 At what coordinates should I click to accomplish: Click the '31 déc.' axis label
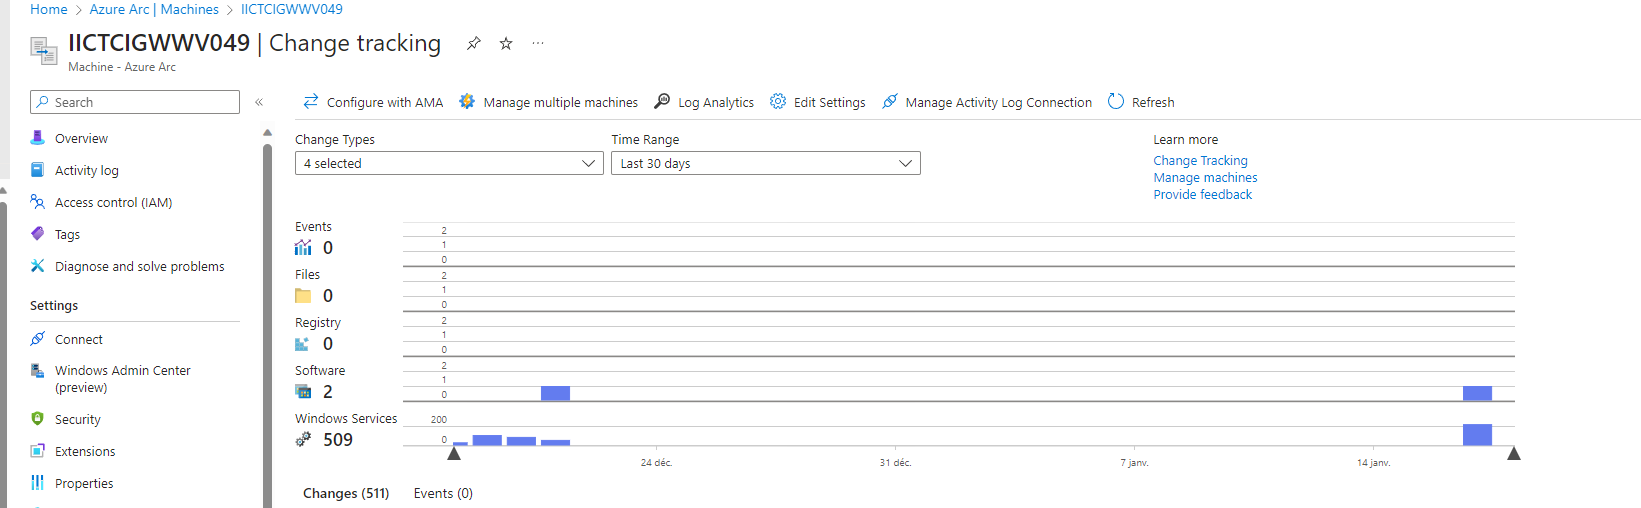coord(895,462)
